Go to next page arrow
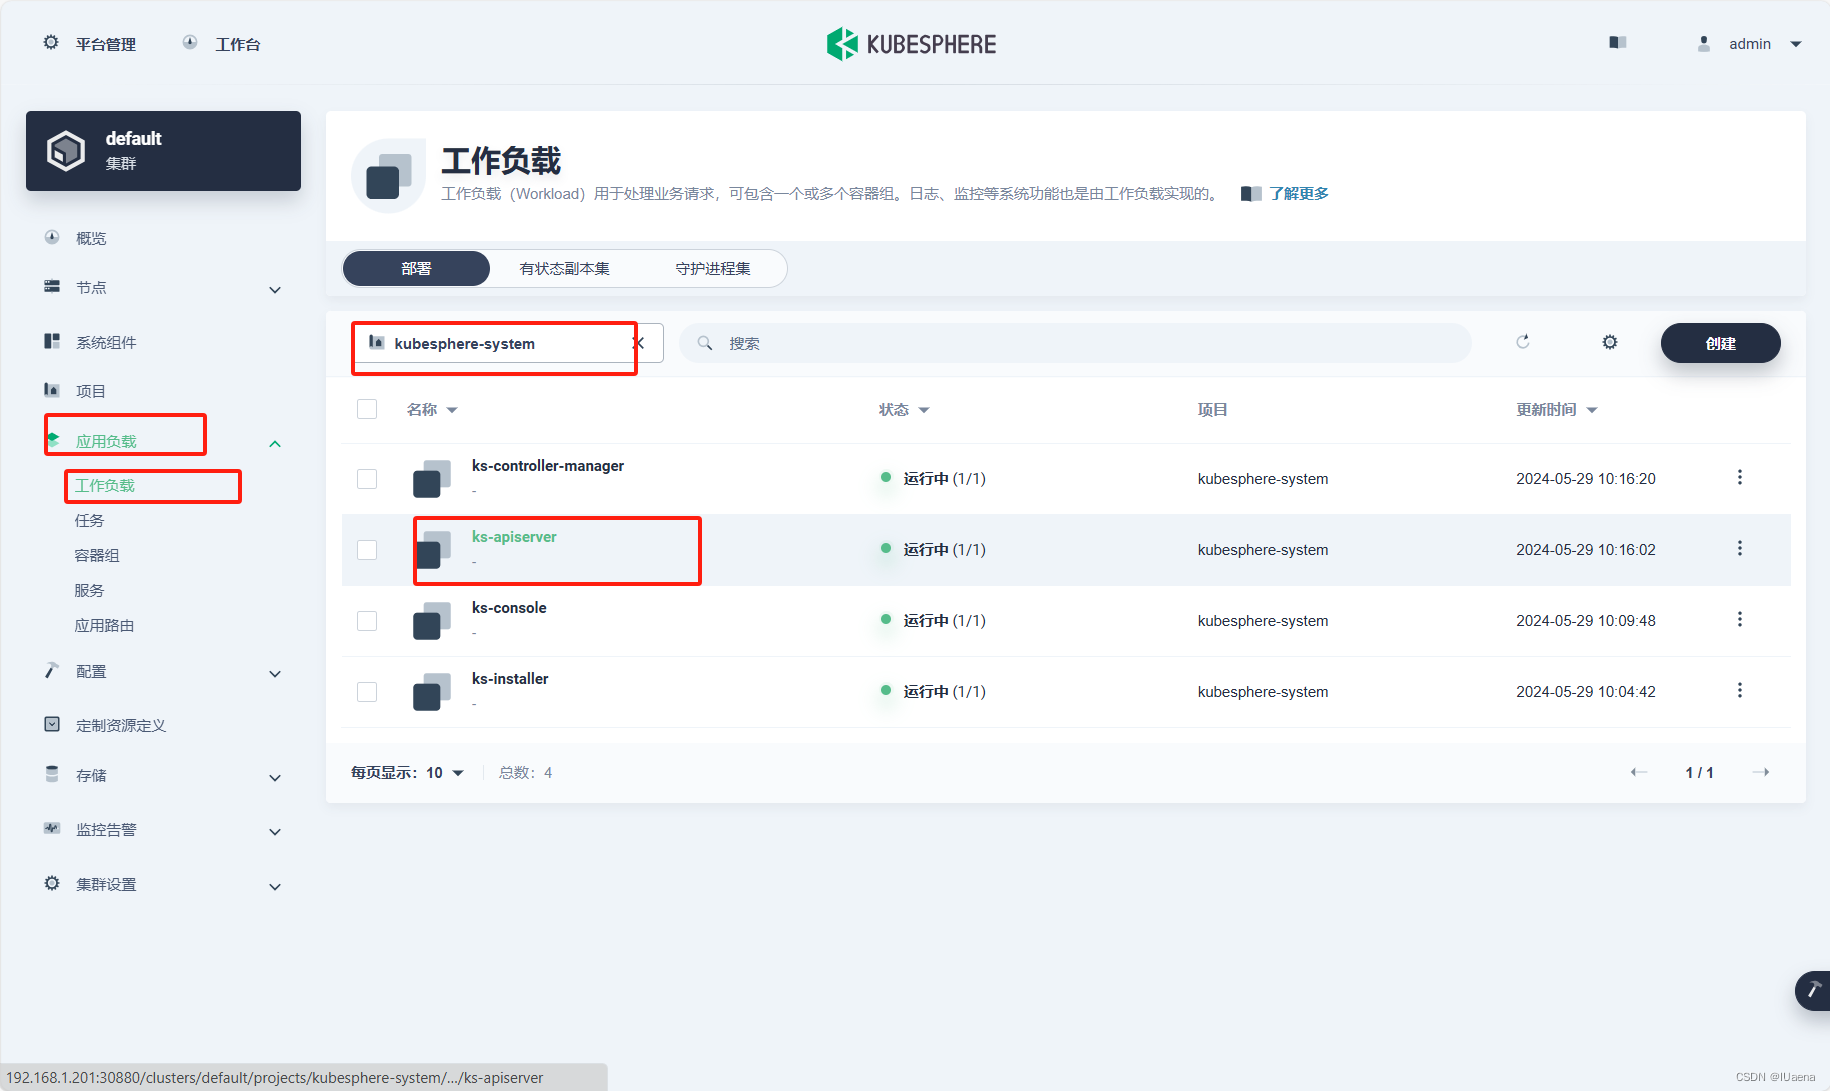Screen dimensions: 1830x1091 pyautogui.click(x=1761, y=772)
